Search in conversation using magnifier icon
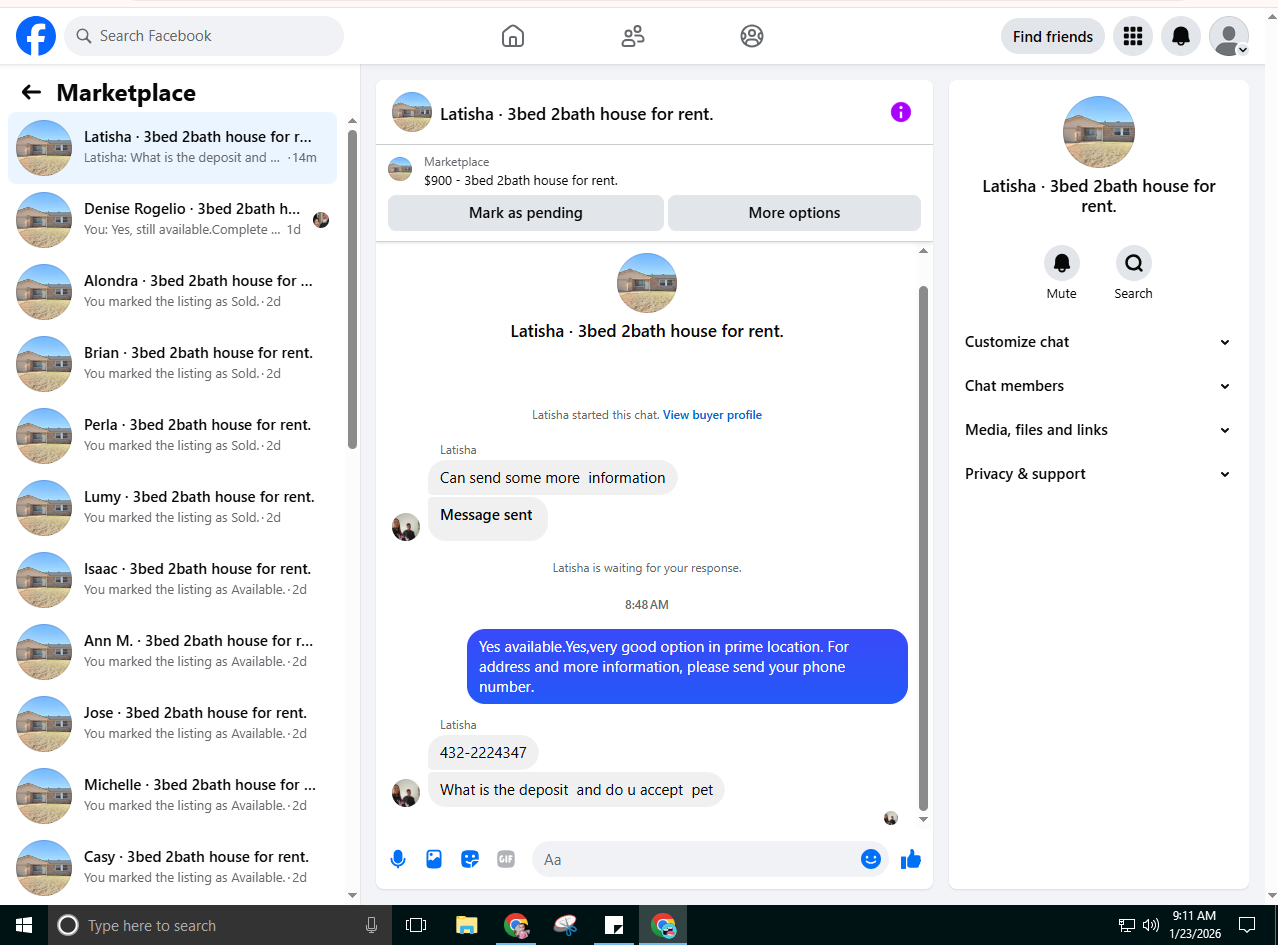 tap(1134, 263)
